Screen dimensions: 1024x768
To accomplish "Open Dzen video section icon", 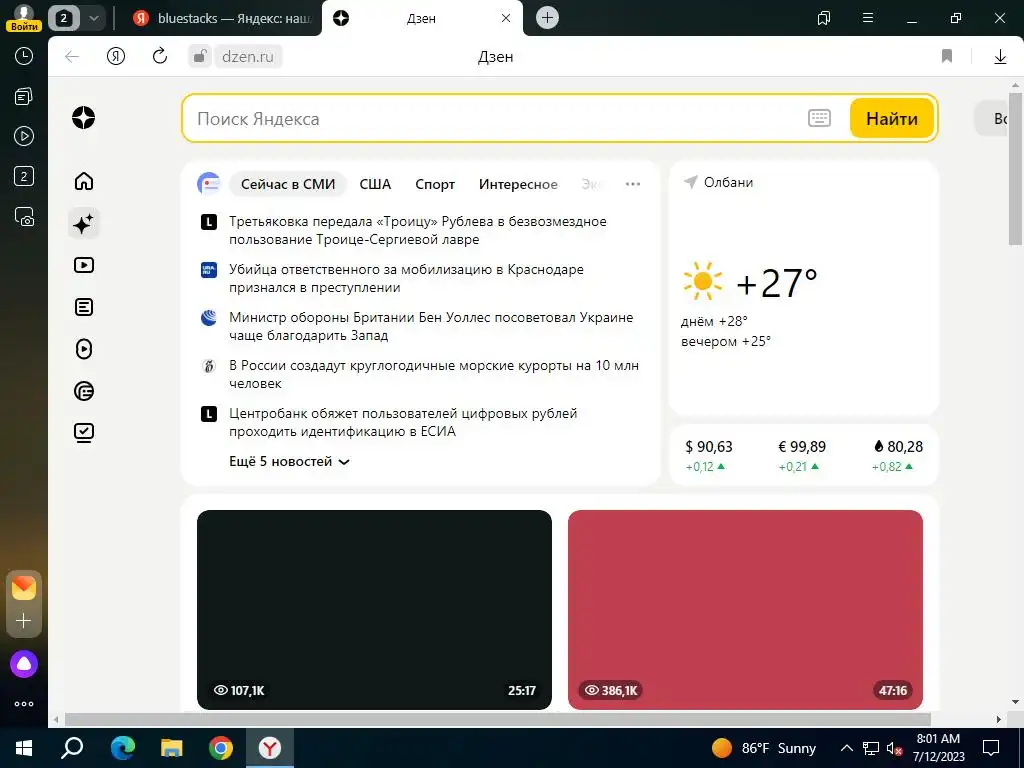I will tap(84, 265).
